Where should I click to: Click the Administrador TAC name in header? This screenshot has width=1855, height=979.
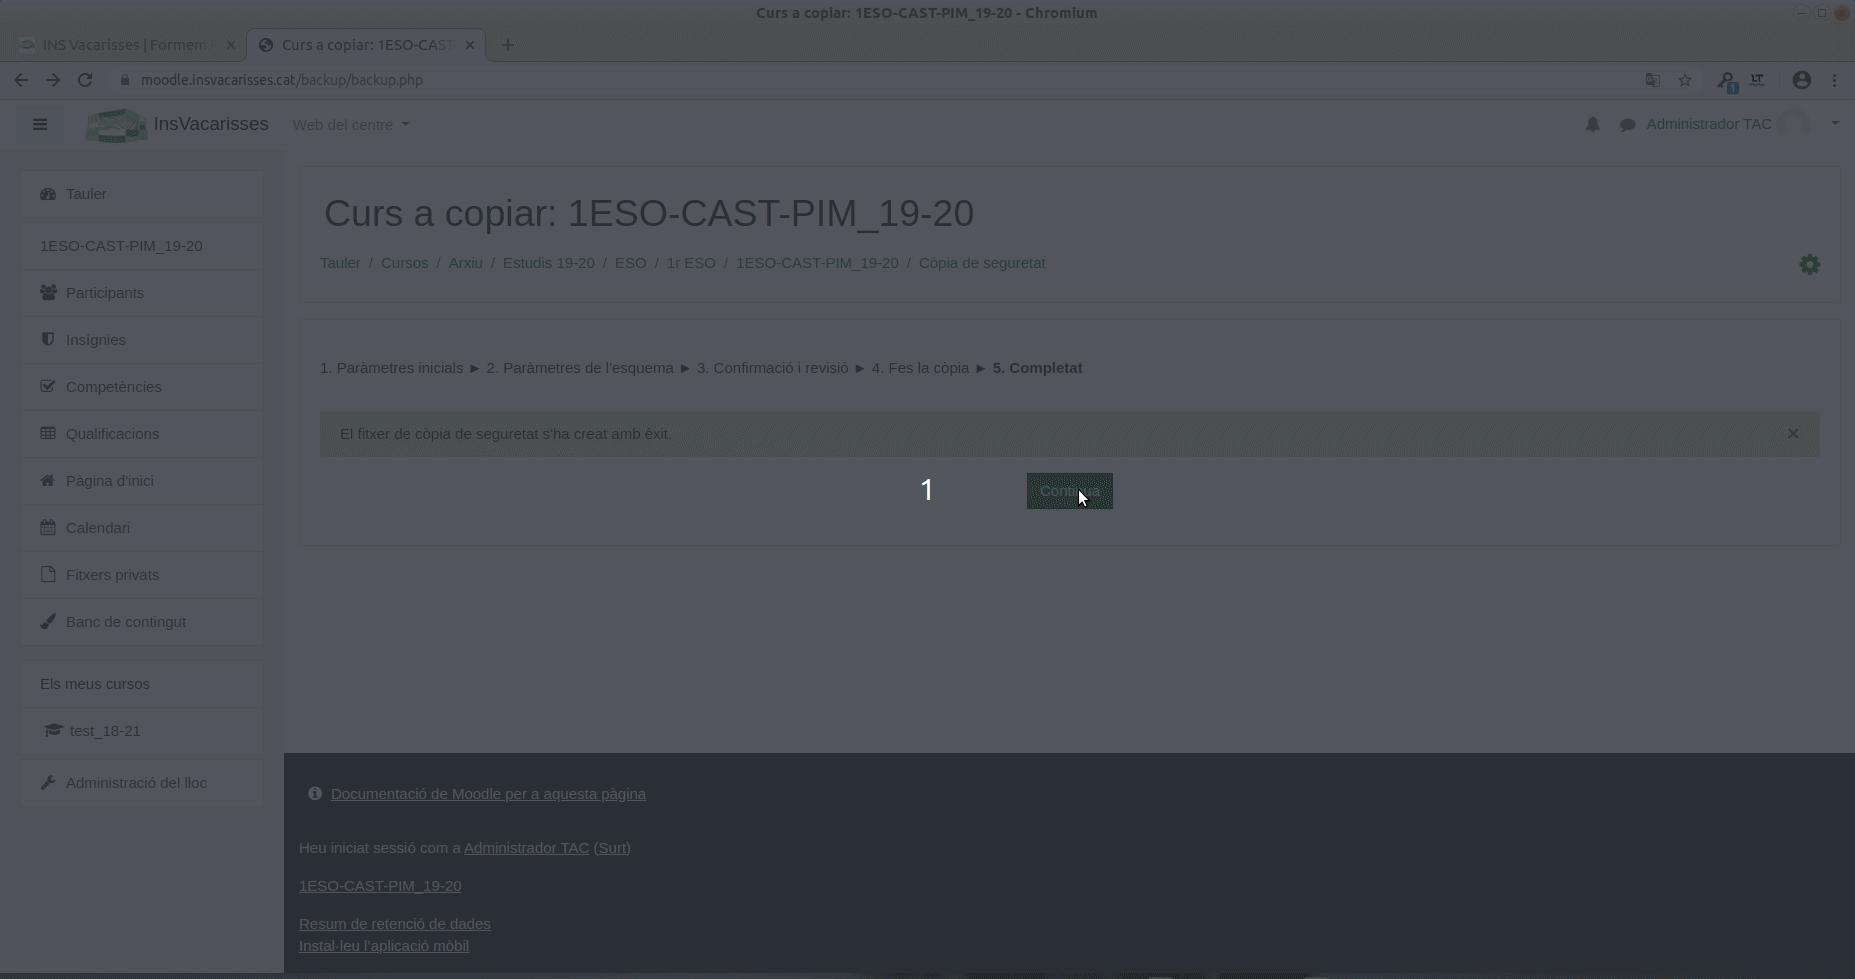click(x=1709, y=124)
